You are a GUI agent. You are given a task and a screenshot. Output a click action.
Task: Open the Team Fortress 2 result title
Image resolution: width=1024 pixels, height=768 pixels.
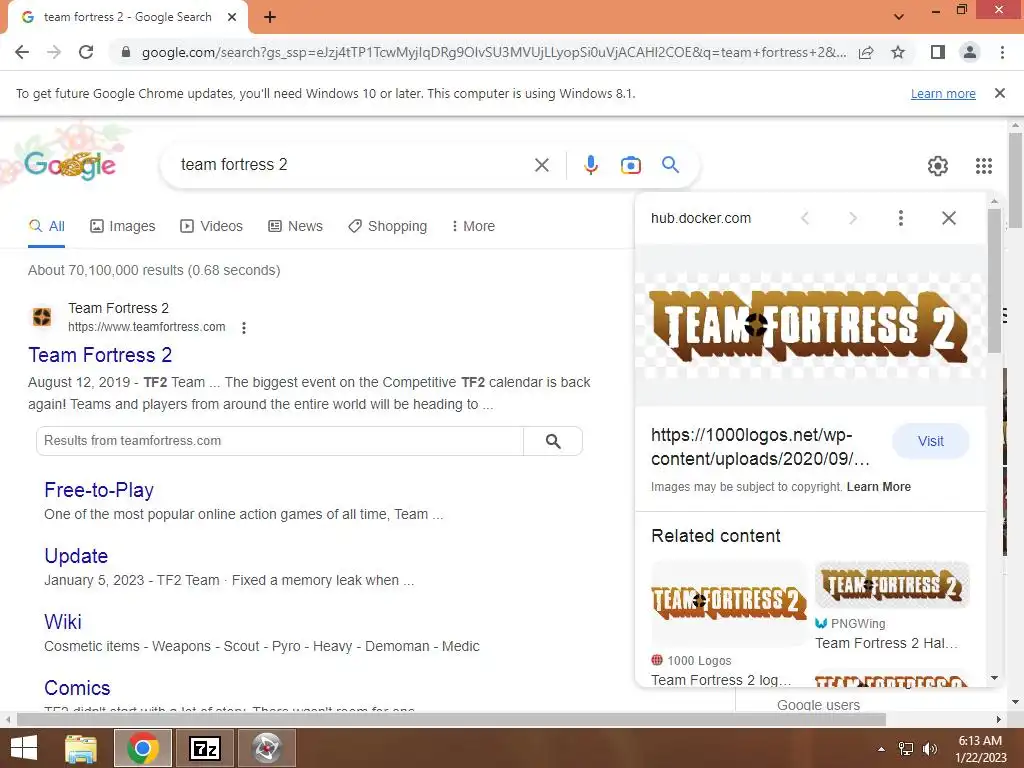click(100, 355)
